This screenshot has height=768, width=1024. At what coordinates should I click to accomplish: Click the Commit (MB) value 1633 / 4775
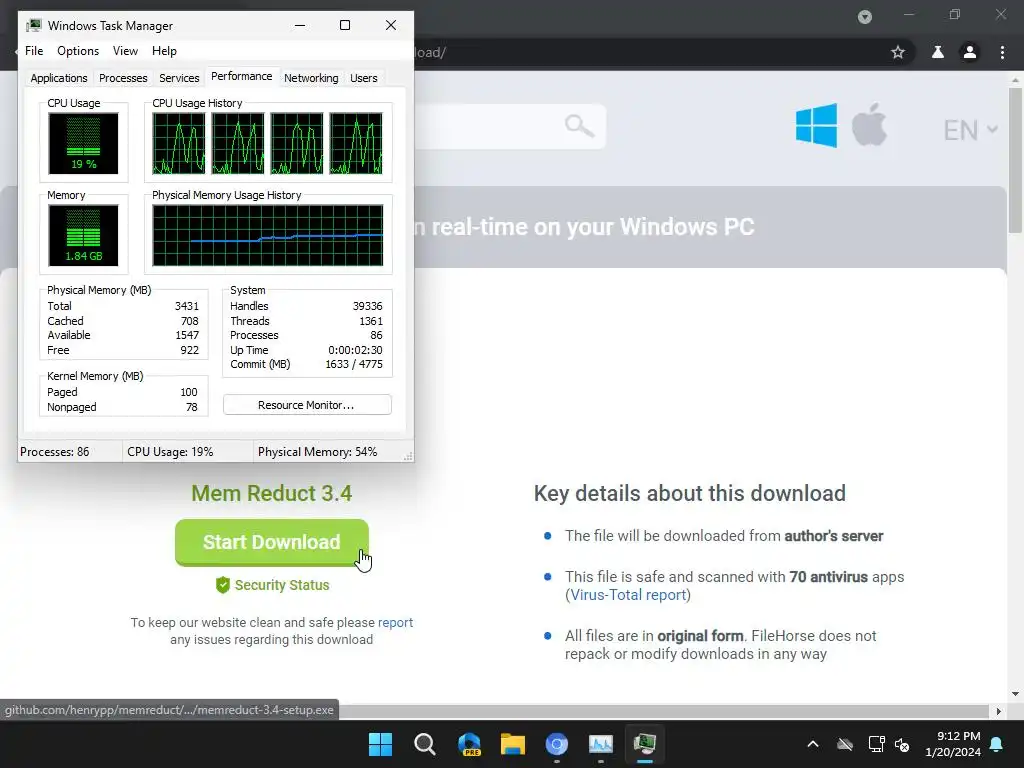click(354, 364)
